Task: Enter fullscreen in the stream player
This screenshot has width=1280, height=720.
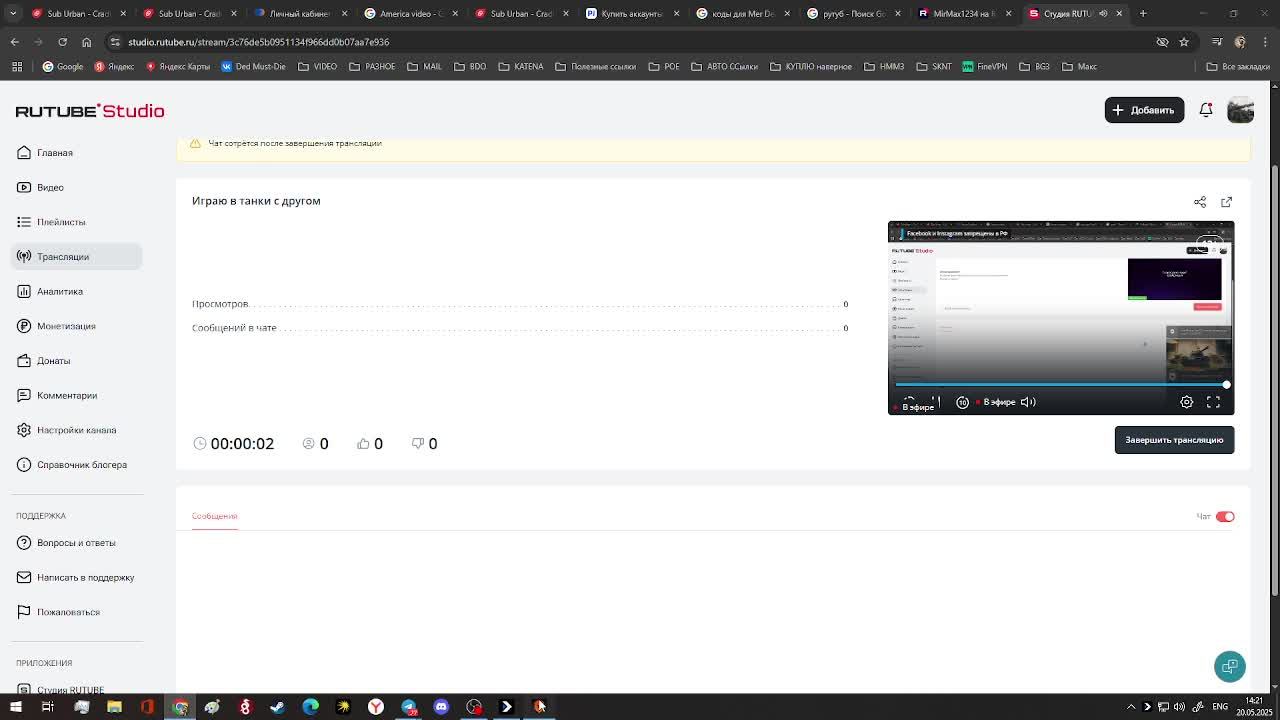Action: point(1213,402)
